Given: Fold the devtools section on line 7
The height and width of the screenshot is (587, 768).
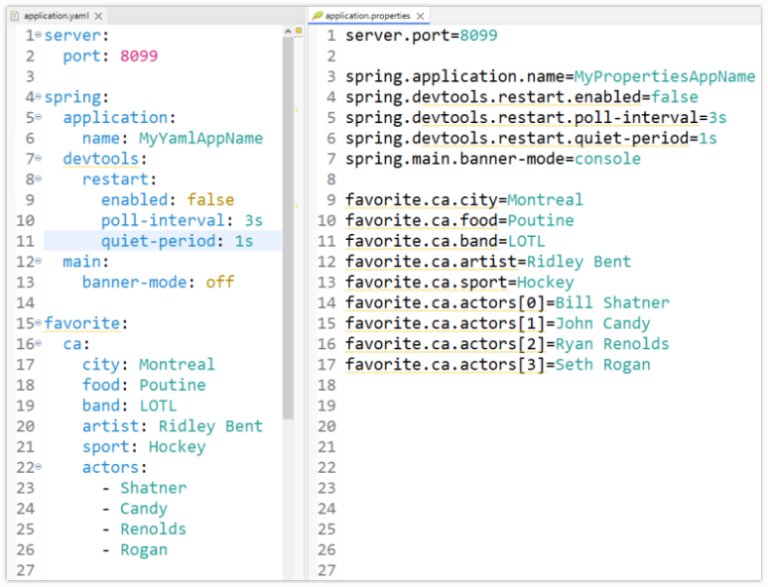Looking at the screenshot, I should (x=39, y=158).
